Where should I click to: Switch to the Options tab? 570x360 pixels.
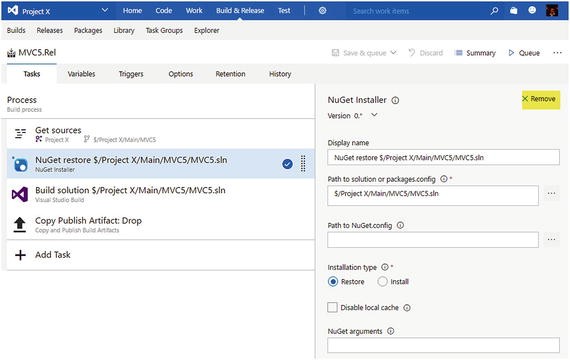(181, 74)
